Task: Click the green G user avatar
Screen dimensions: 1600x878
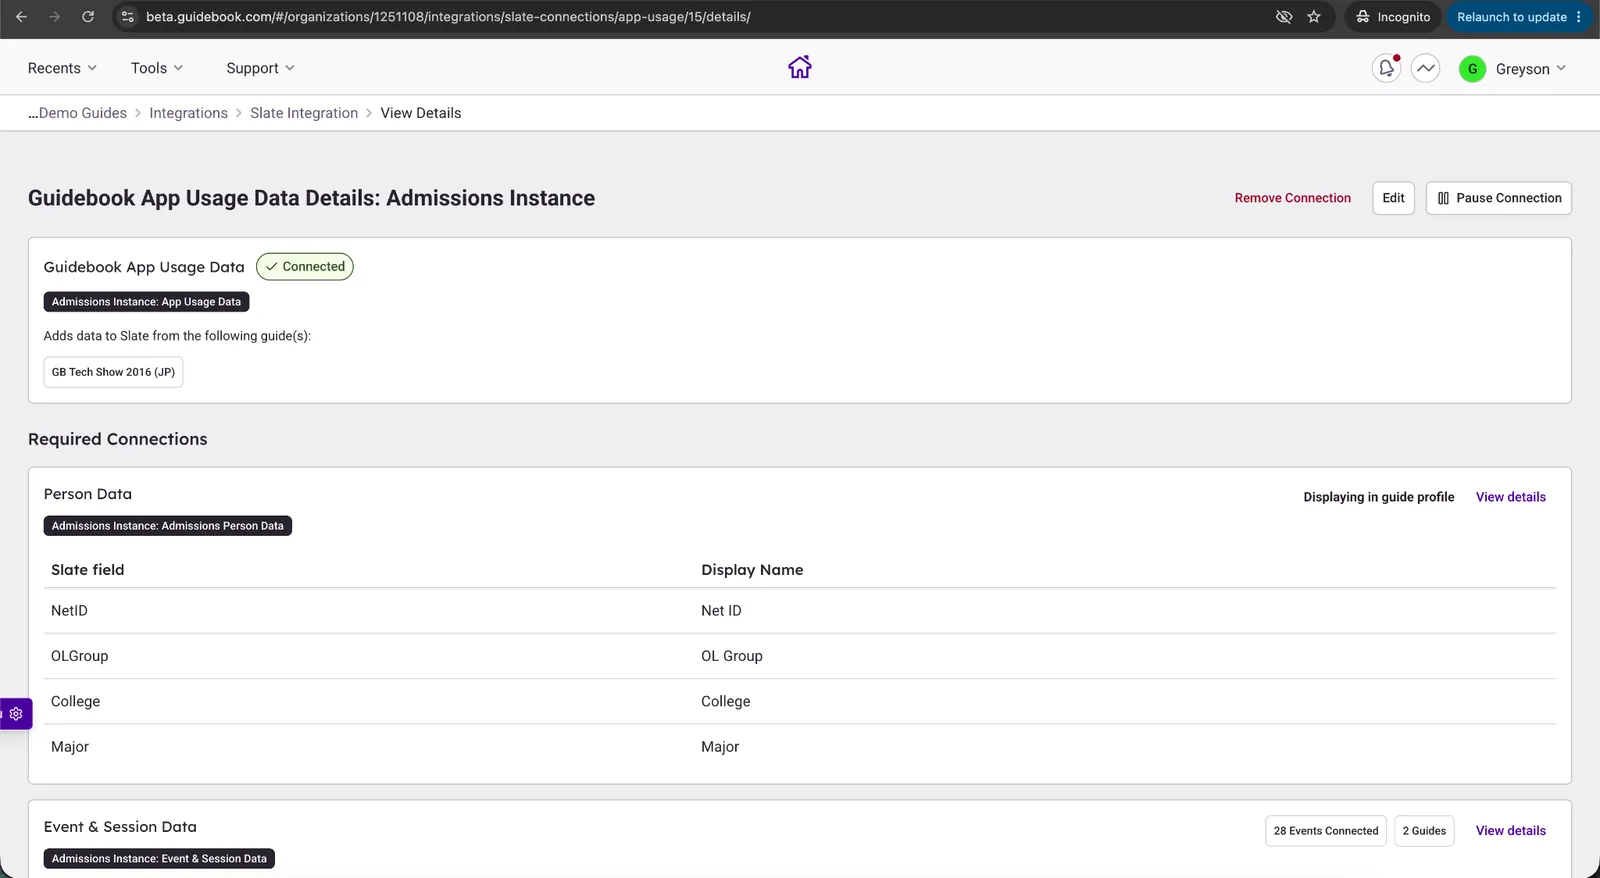Action: tap(1472, 69)
